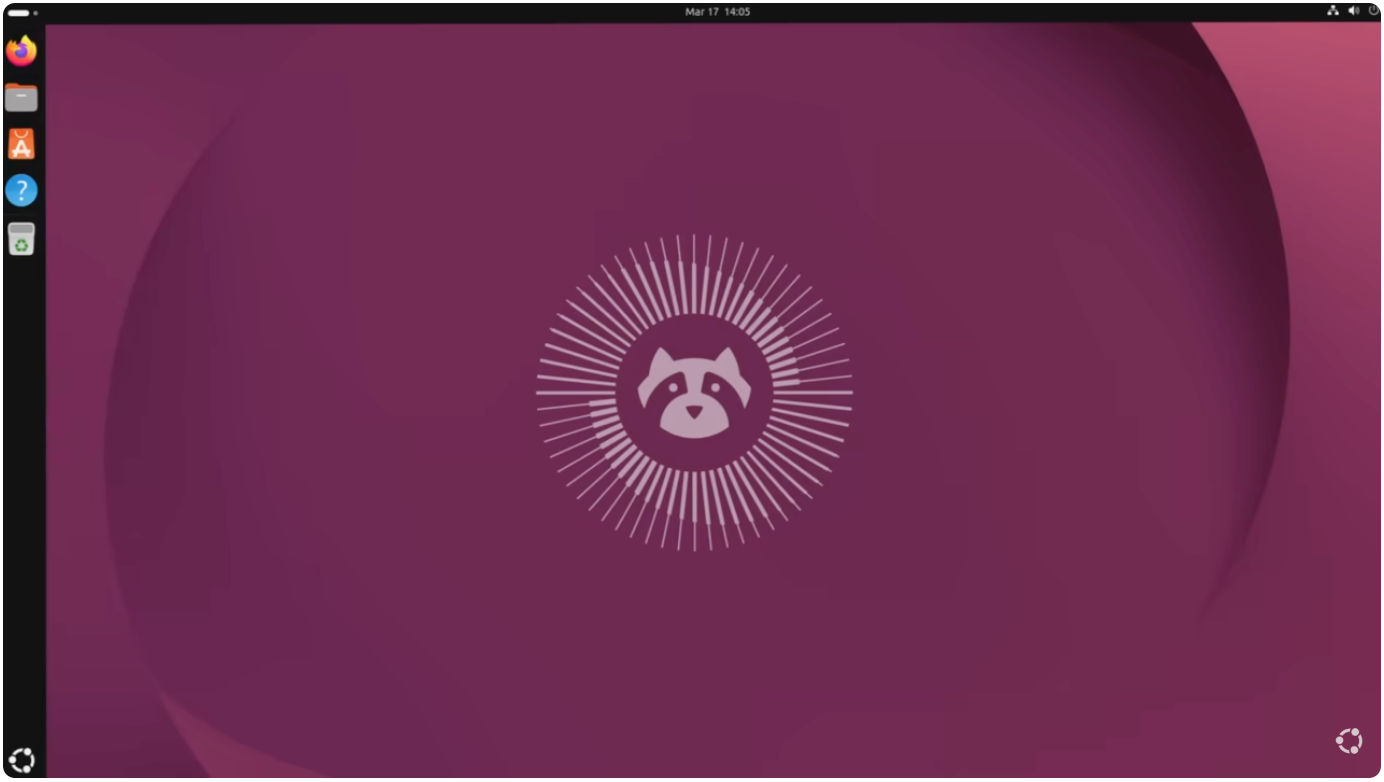
Task: Click the Ubuntu logo in bottom-right corner
Action: point(1348,741)
